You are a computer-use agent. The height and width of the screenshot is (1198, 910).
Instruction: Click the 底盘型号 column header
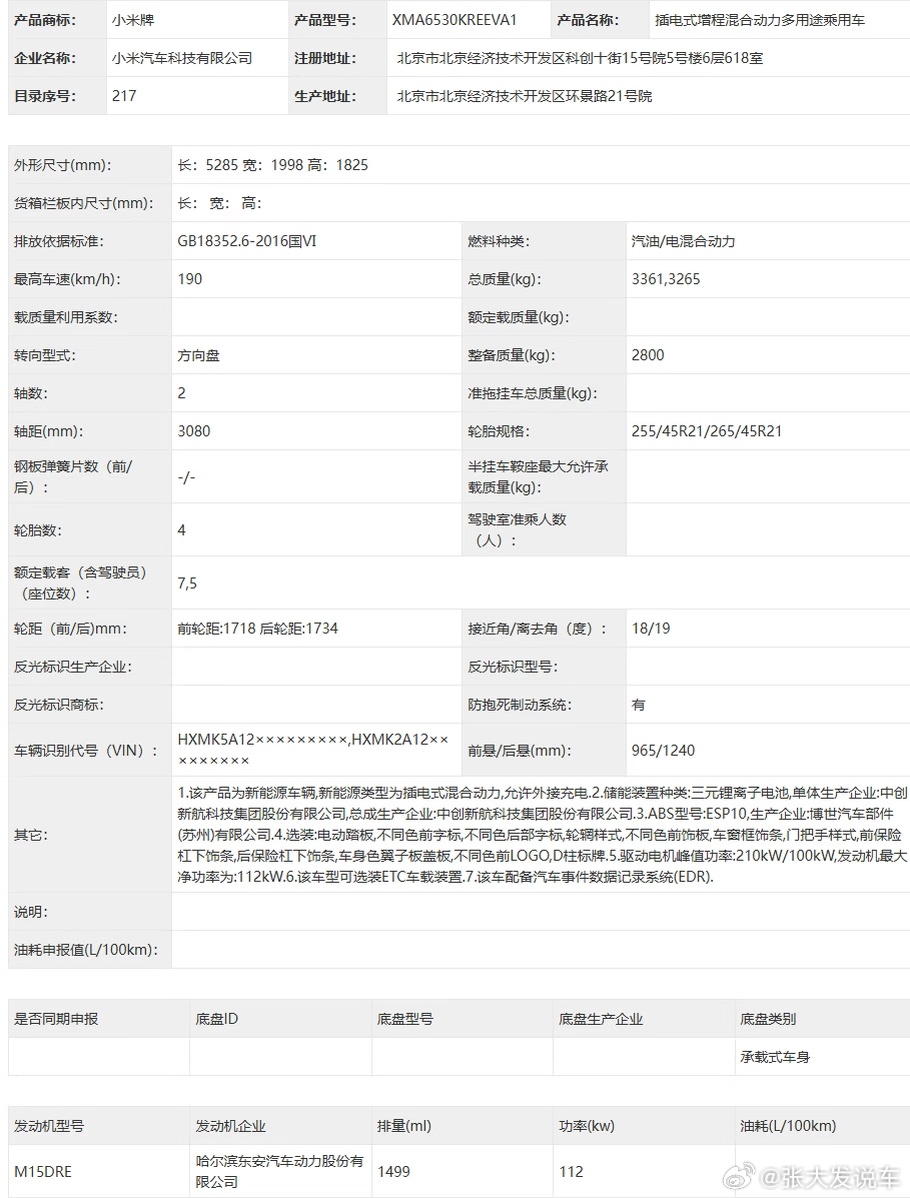click(405, 1018)
